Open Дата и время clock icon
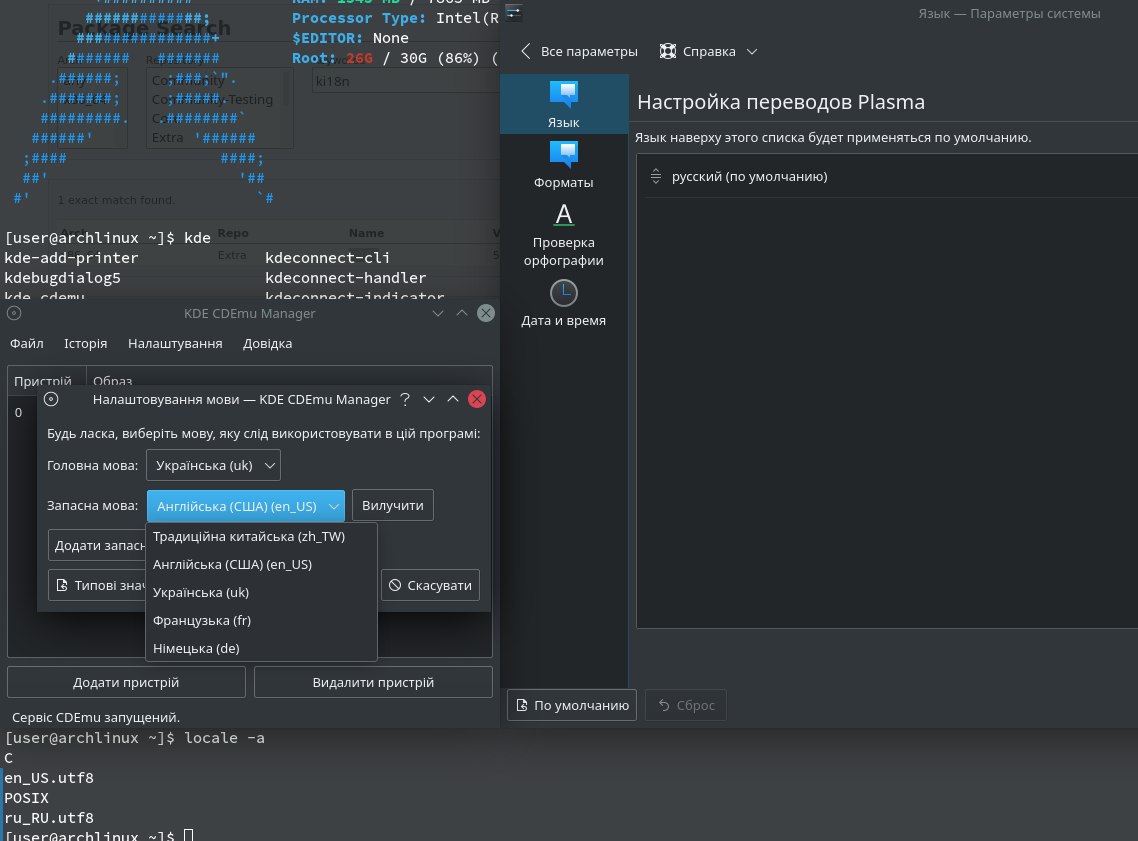1138x841 pixels. (563, 292)
